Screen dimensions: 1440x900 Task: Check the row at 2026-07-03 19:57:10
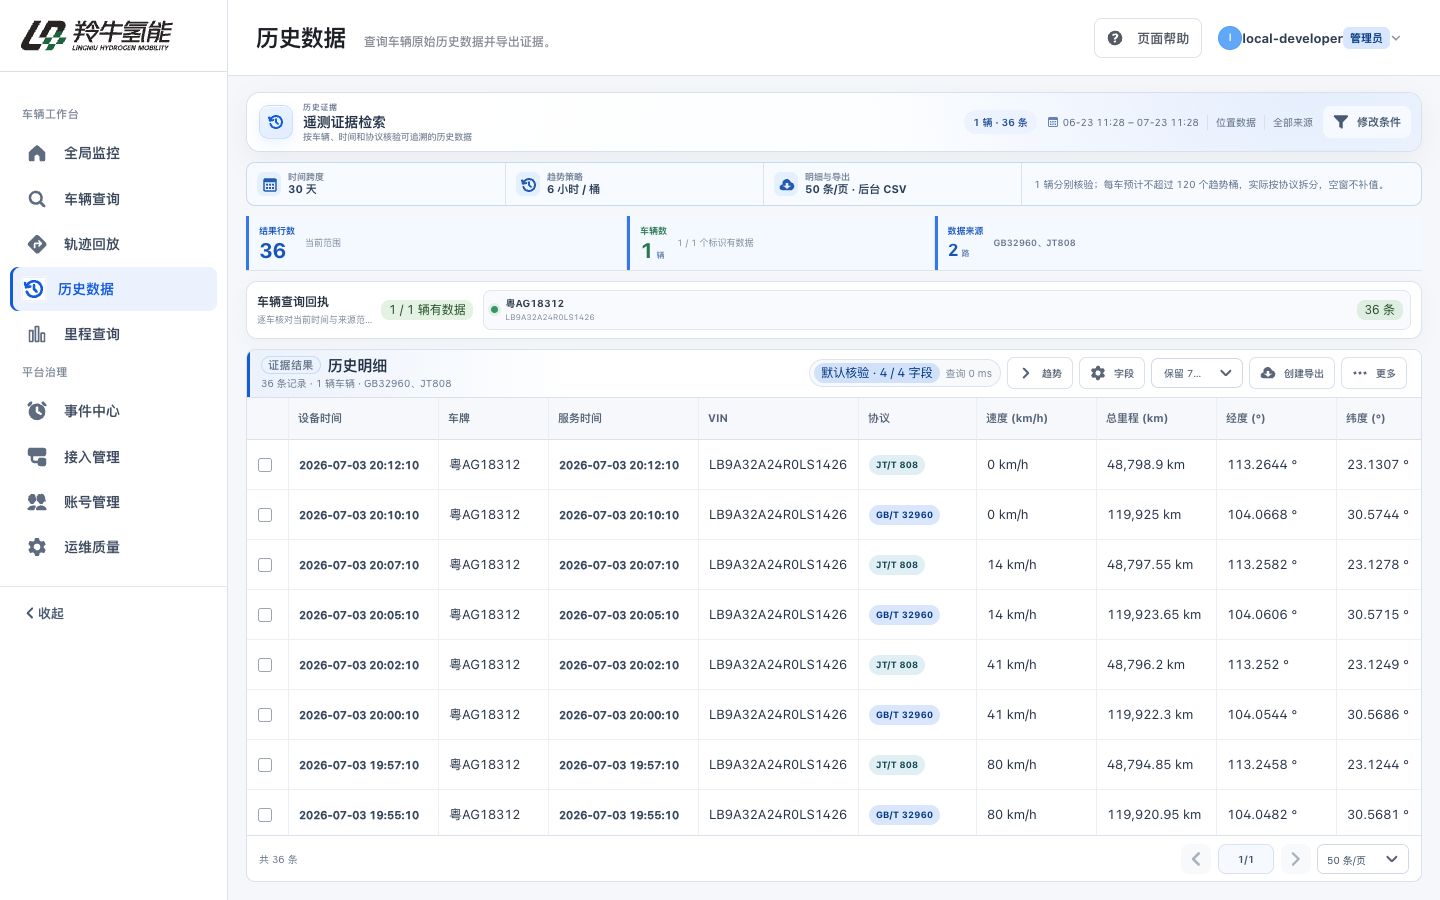click(x=265, y=765)
